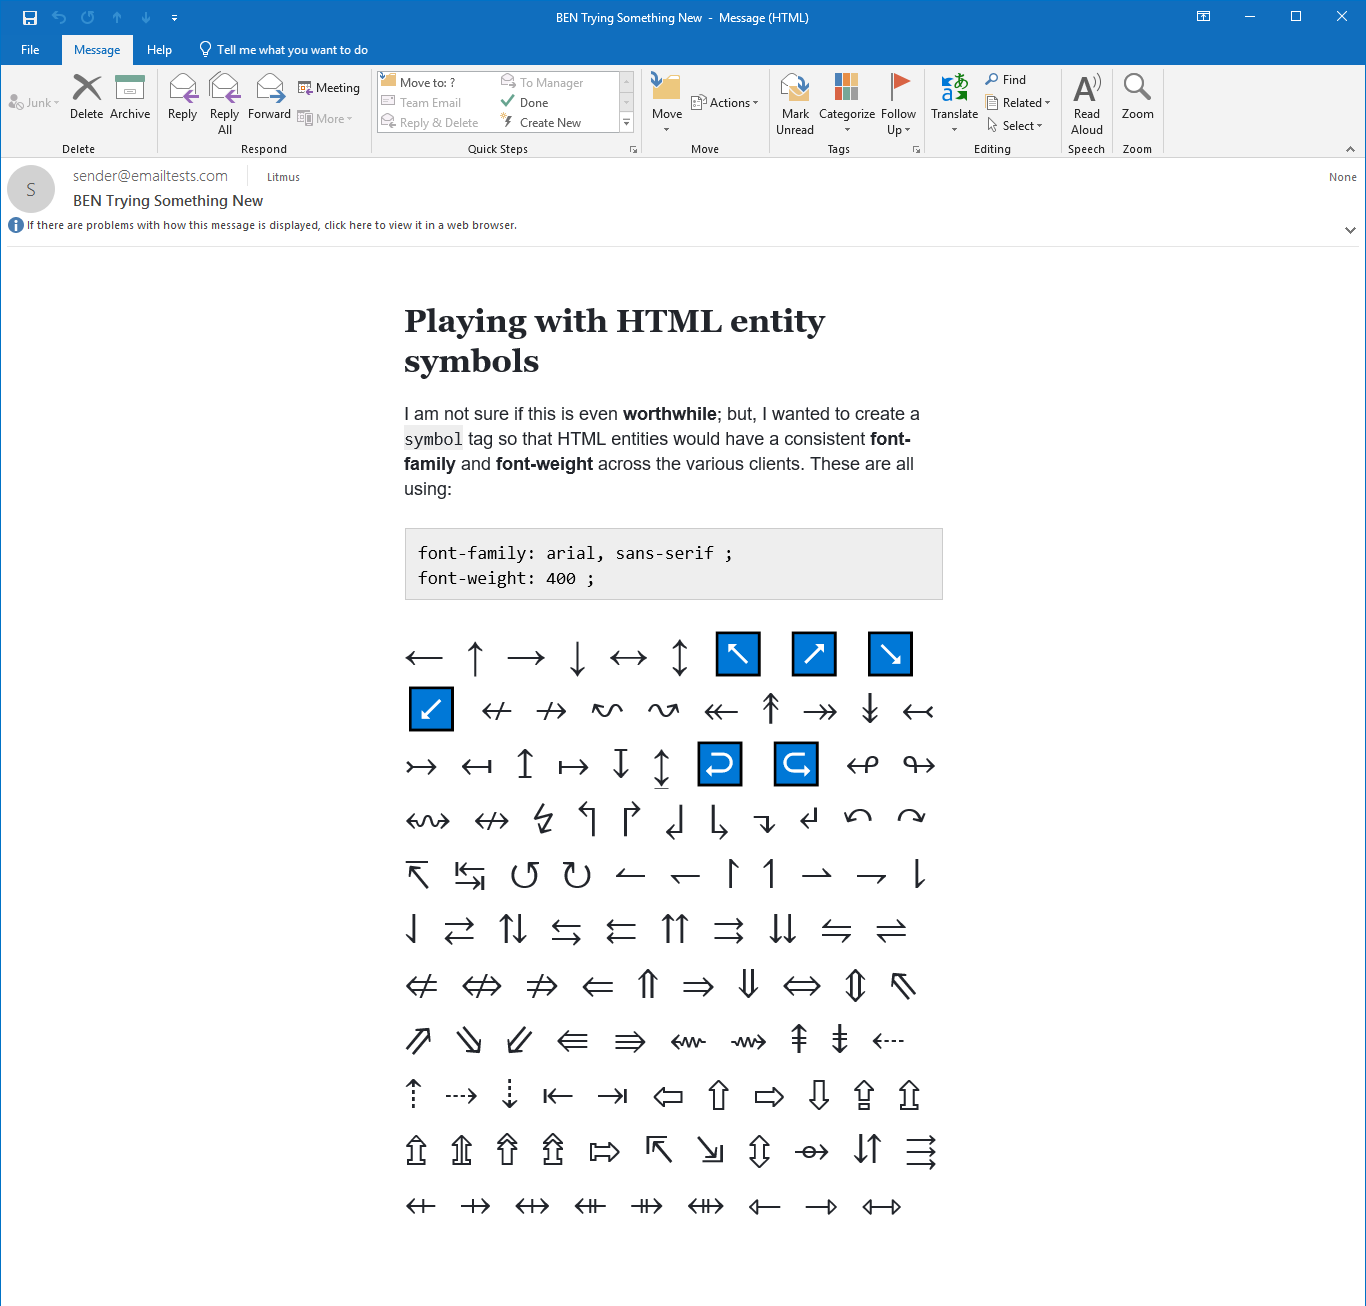Forward this email message

coord(269,97)
